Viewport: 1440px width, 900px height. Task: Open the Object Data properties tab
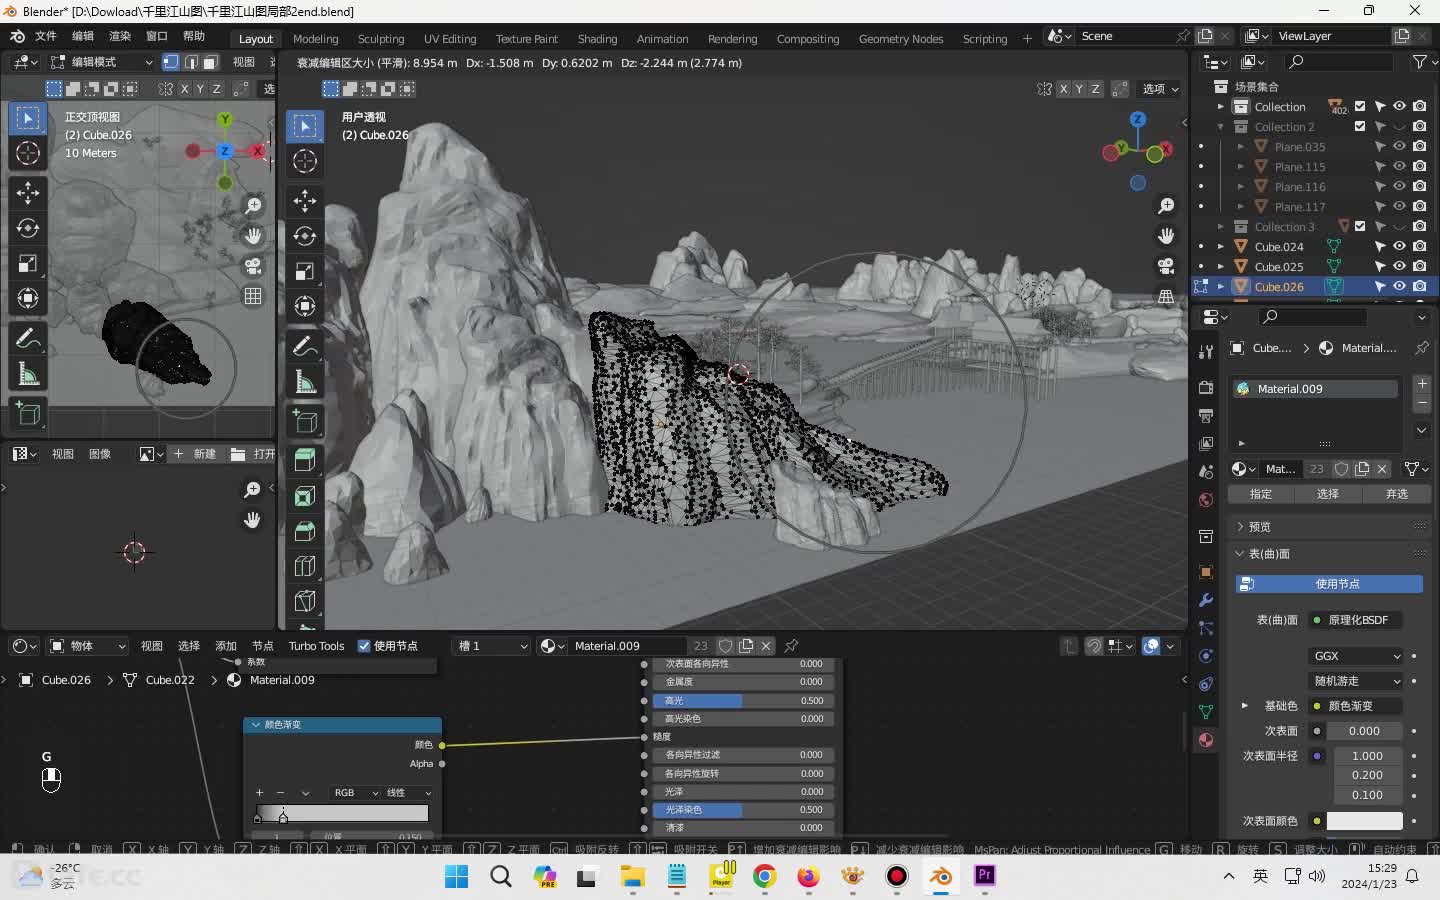(x=1206, y=712)
